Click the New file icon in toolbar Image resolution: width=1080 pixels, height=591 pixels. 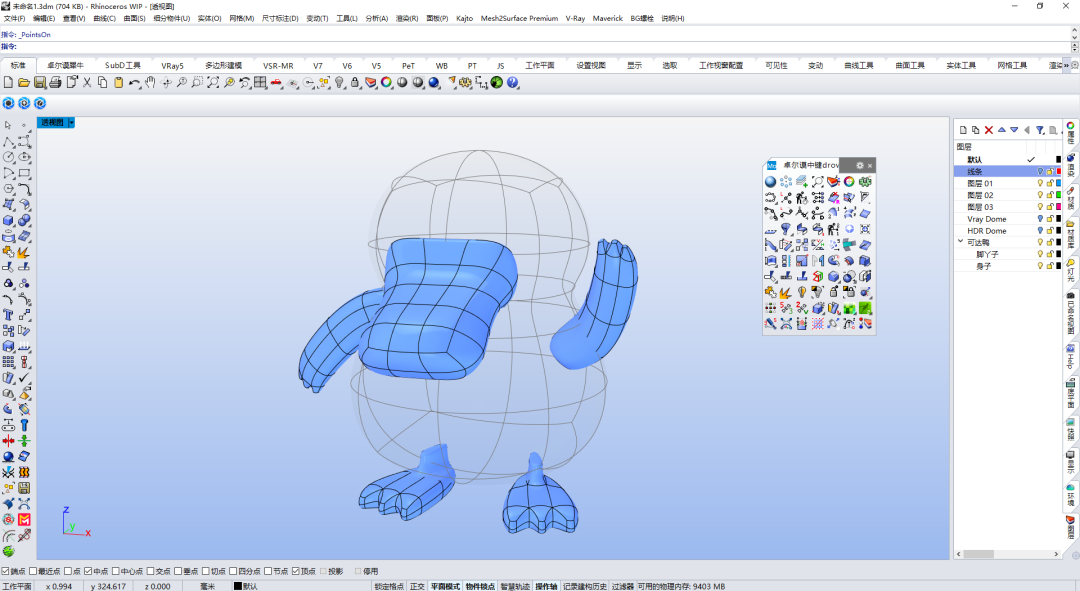8,83
